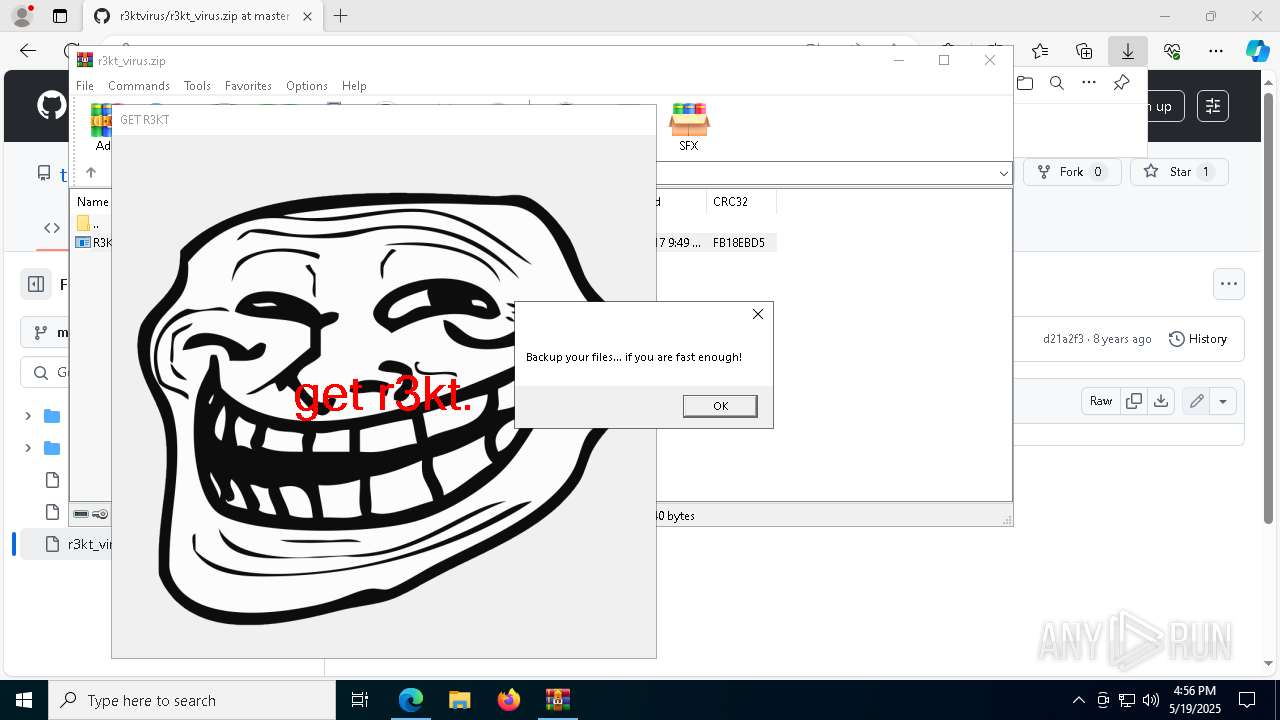Open Edge Collections icon
The height and width of the screenshot is (720, 1280).
click(x=1084, y=51)
